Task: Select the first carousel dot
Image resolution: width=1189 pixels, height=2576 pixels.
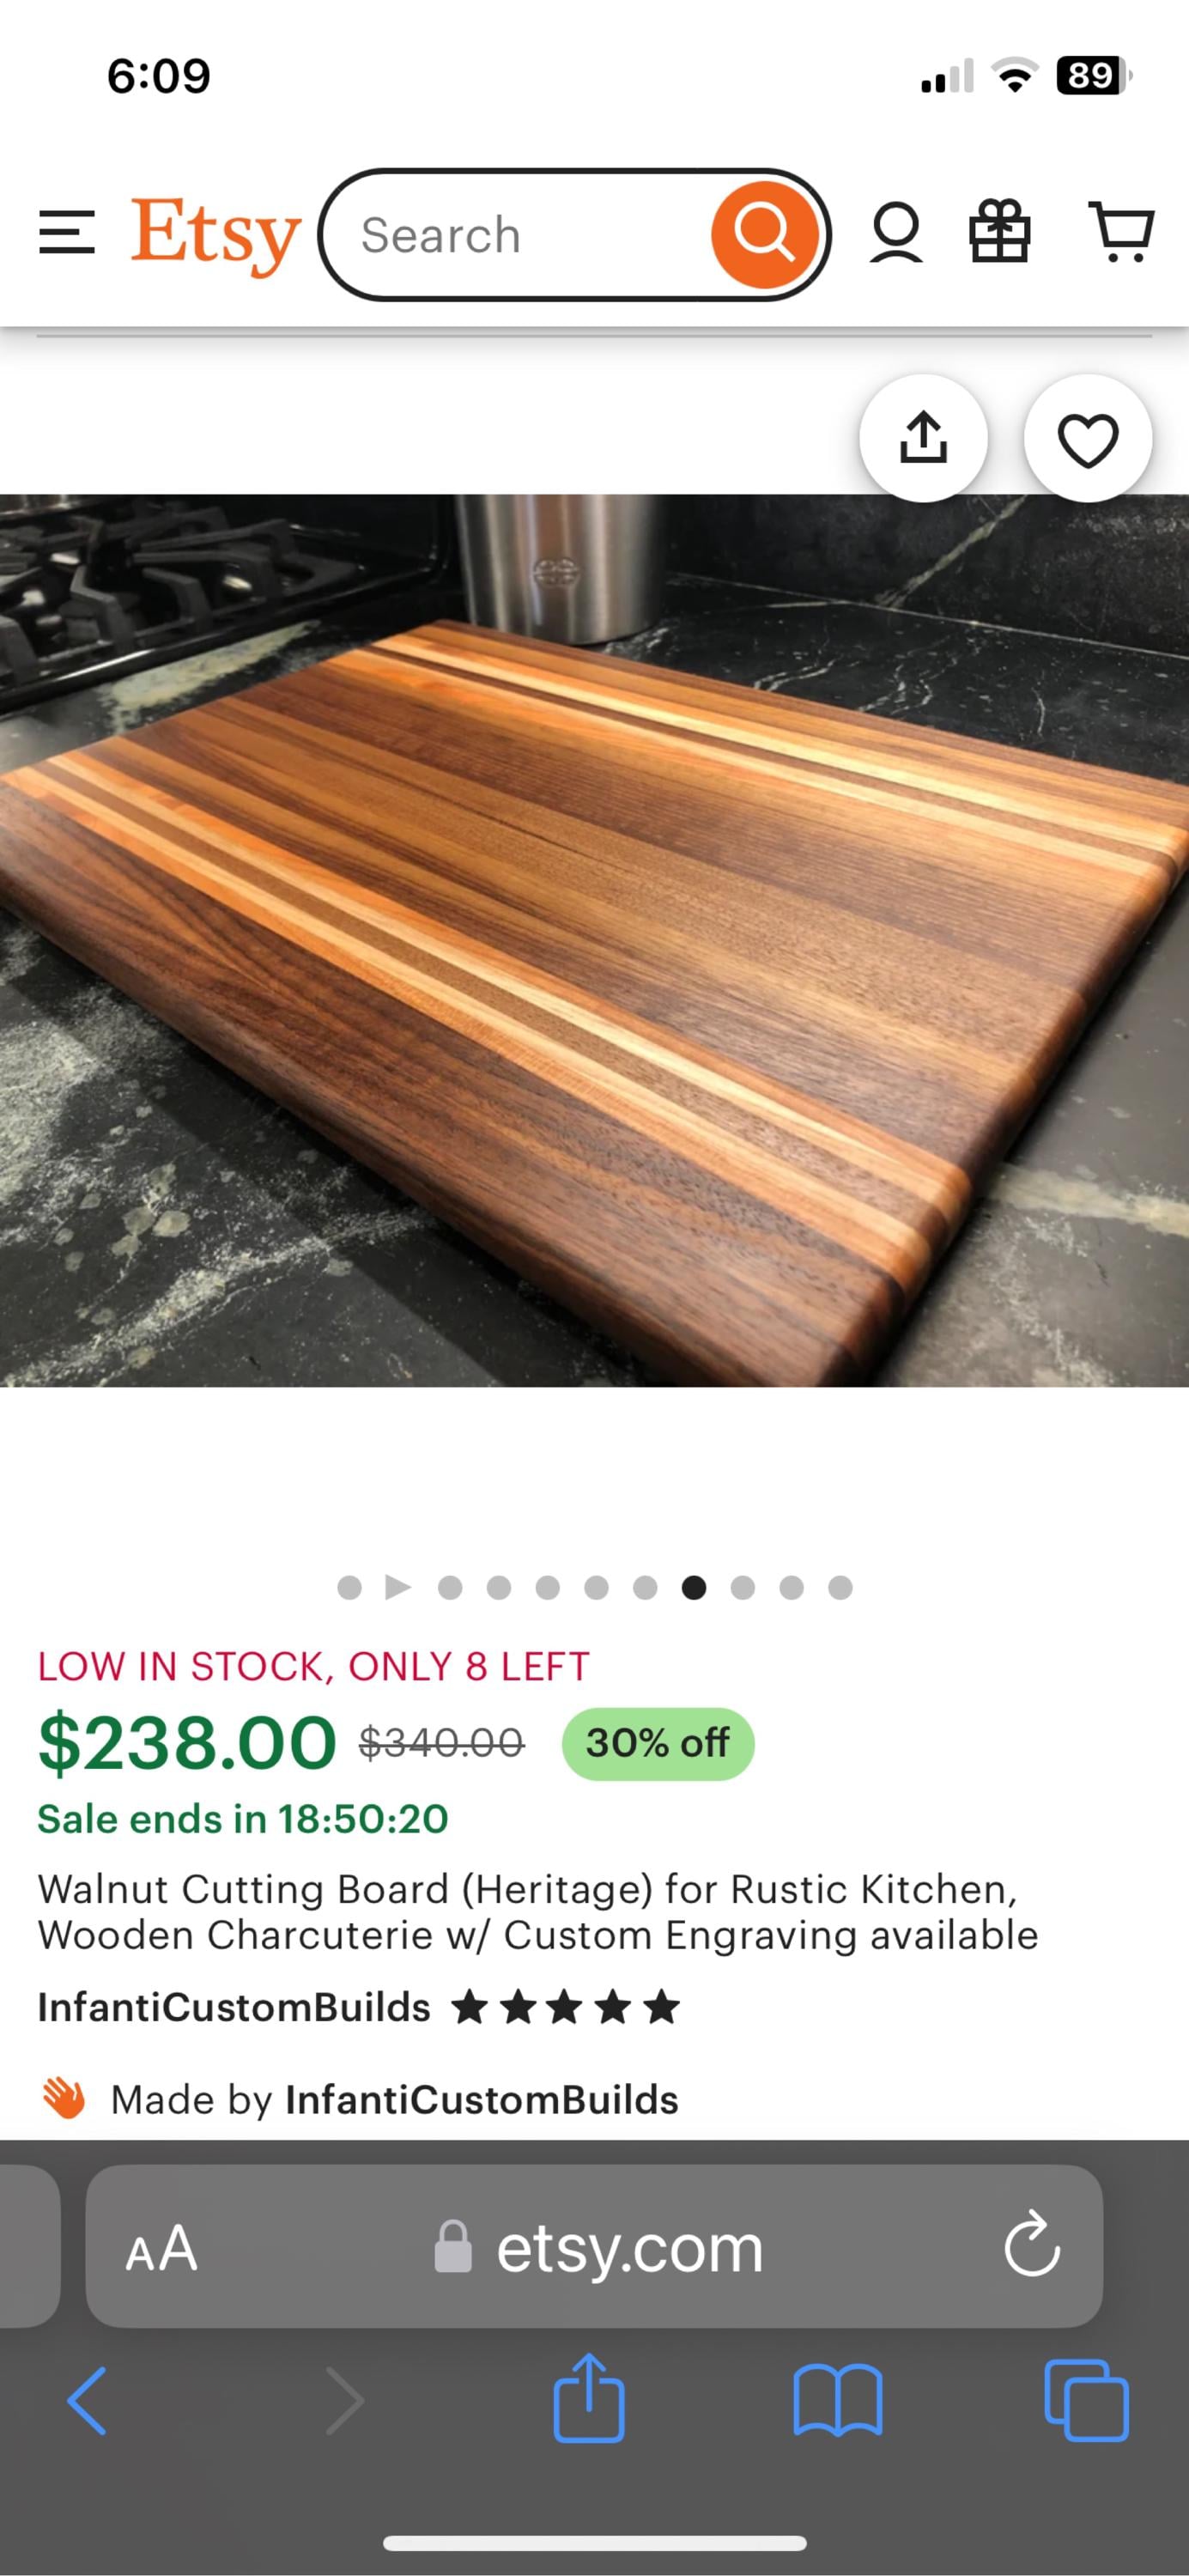Action: (x=349, y=1587)
